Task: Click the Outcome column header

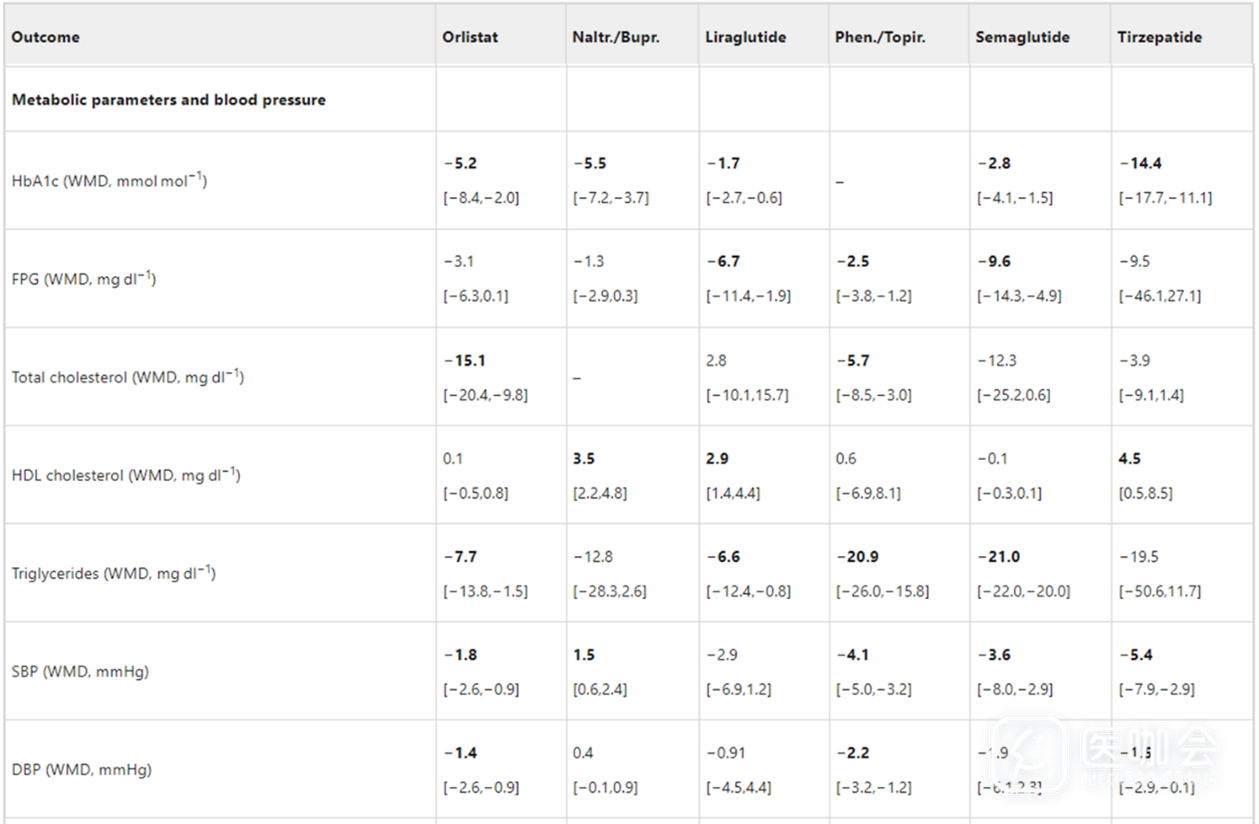Action: [46, 37]
